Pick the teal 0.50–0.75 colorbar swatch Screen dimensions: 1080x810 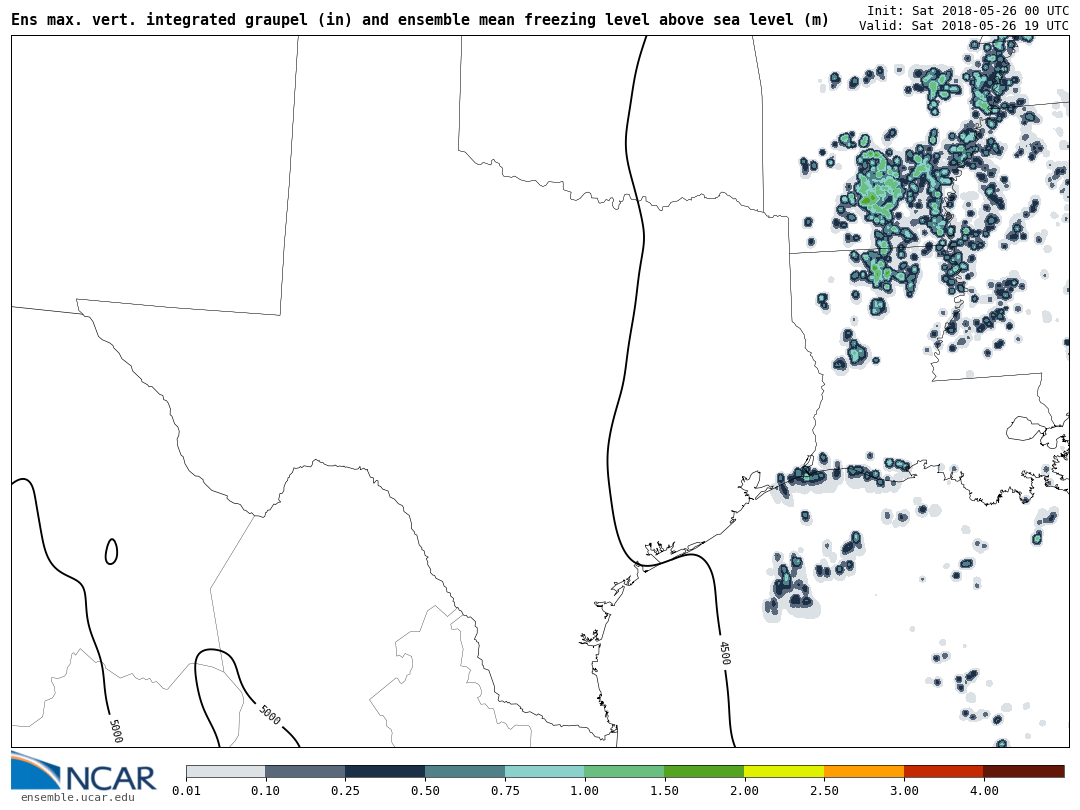pos(465,772)
